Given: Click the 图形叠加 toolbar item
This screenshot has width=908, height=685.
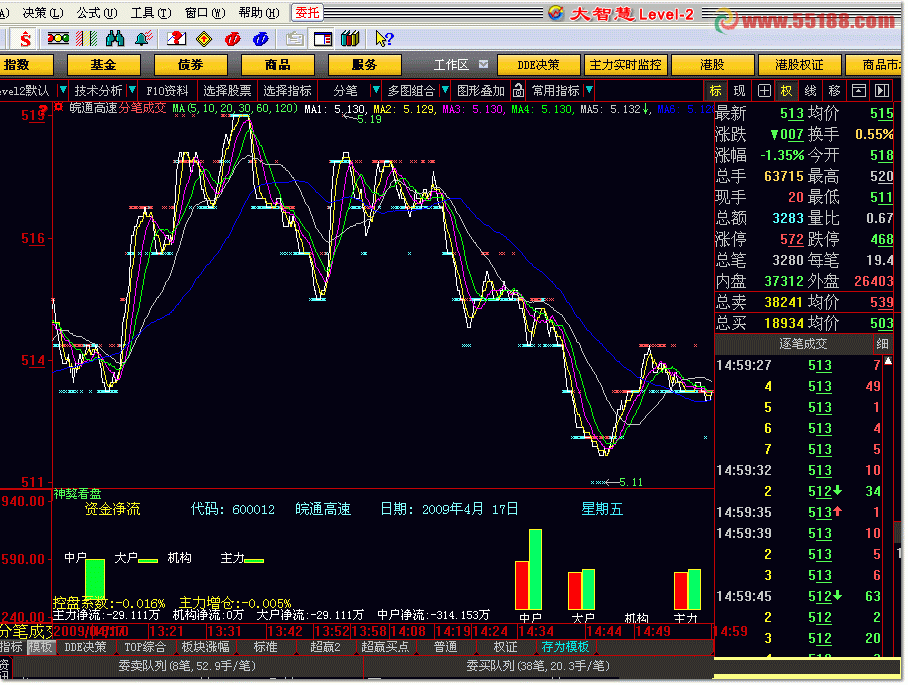Looking at the screenshot, I should (481, 91).
